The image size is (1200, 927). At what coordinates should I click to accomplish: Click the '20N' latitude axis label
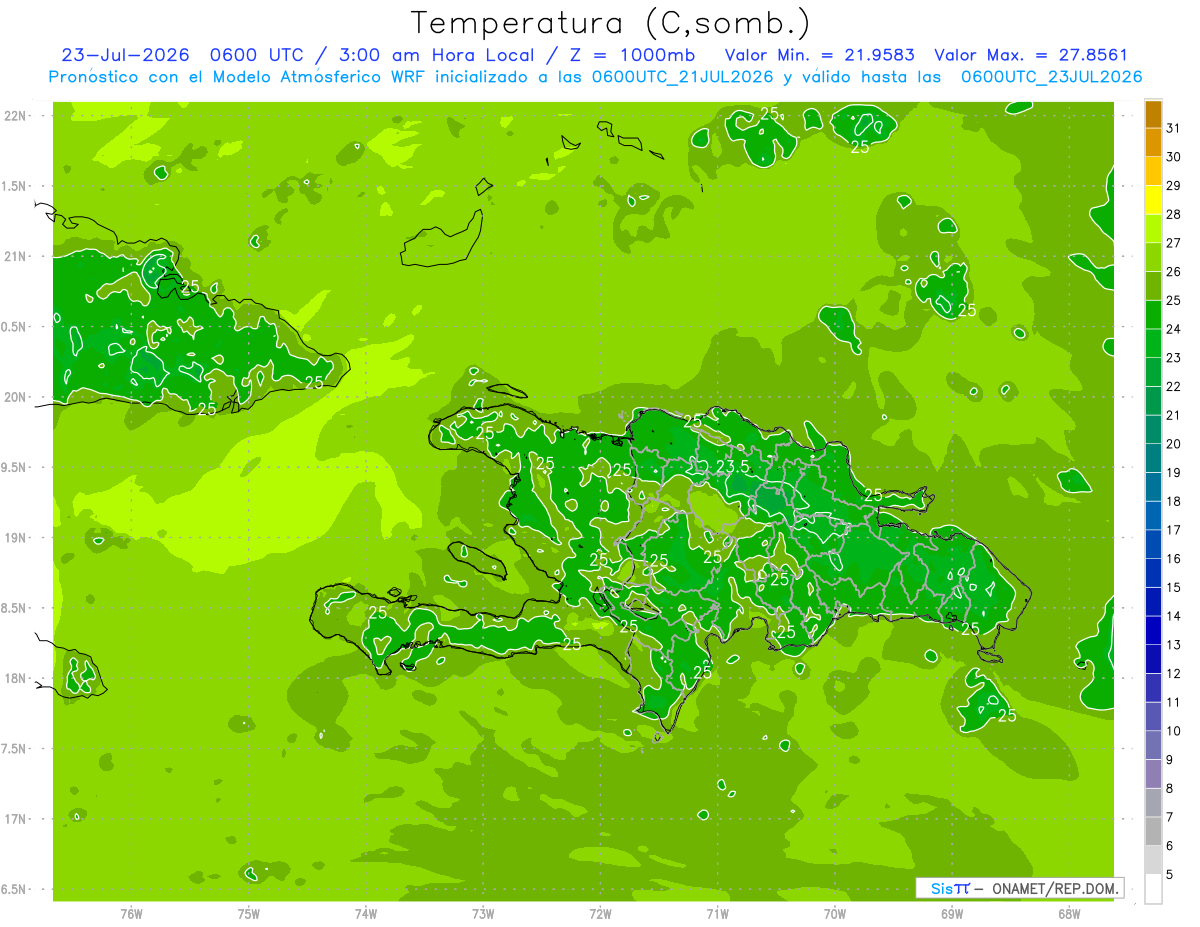[x=16, y=397]
